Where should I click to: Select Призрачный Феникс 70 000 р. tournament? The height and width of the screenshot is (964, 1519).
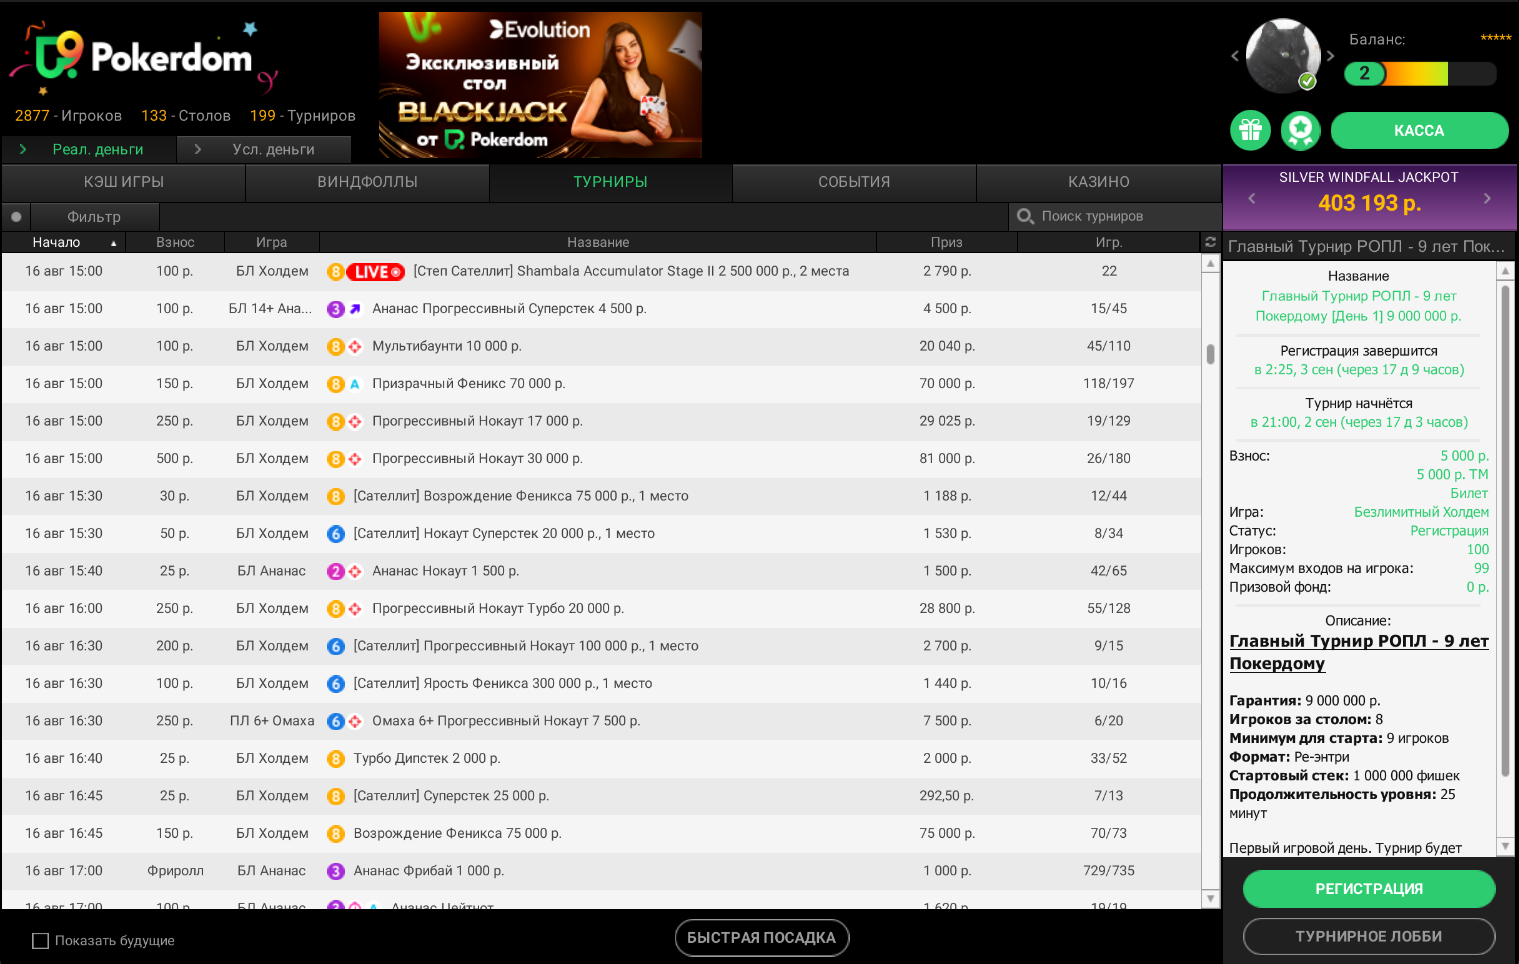click(x=602, y=384)
